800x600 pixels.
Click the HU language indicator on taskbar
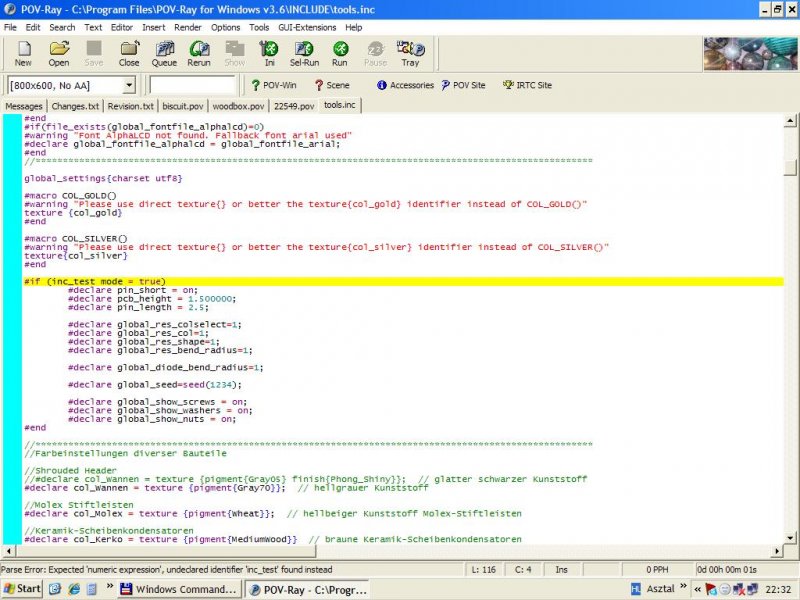coord(636,589)
